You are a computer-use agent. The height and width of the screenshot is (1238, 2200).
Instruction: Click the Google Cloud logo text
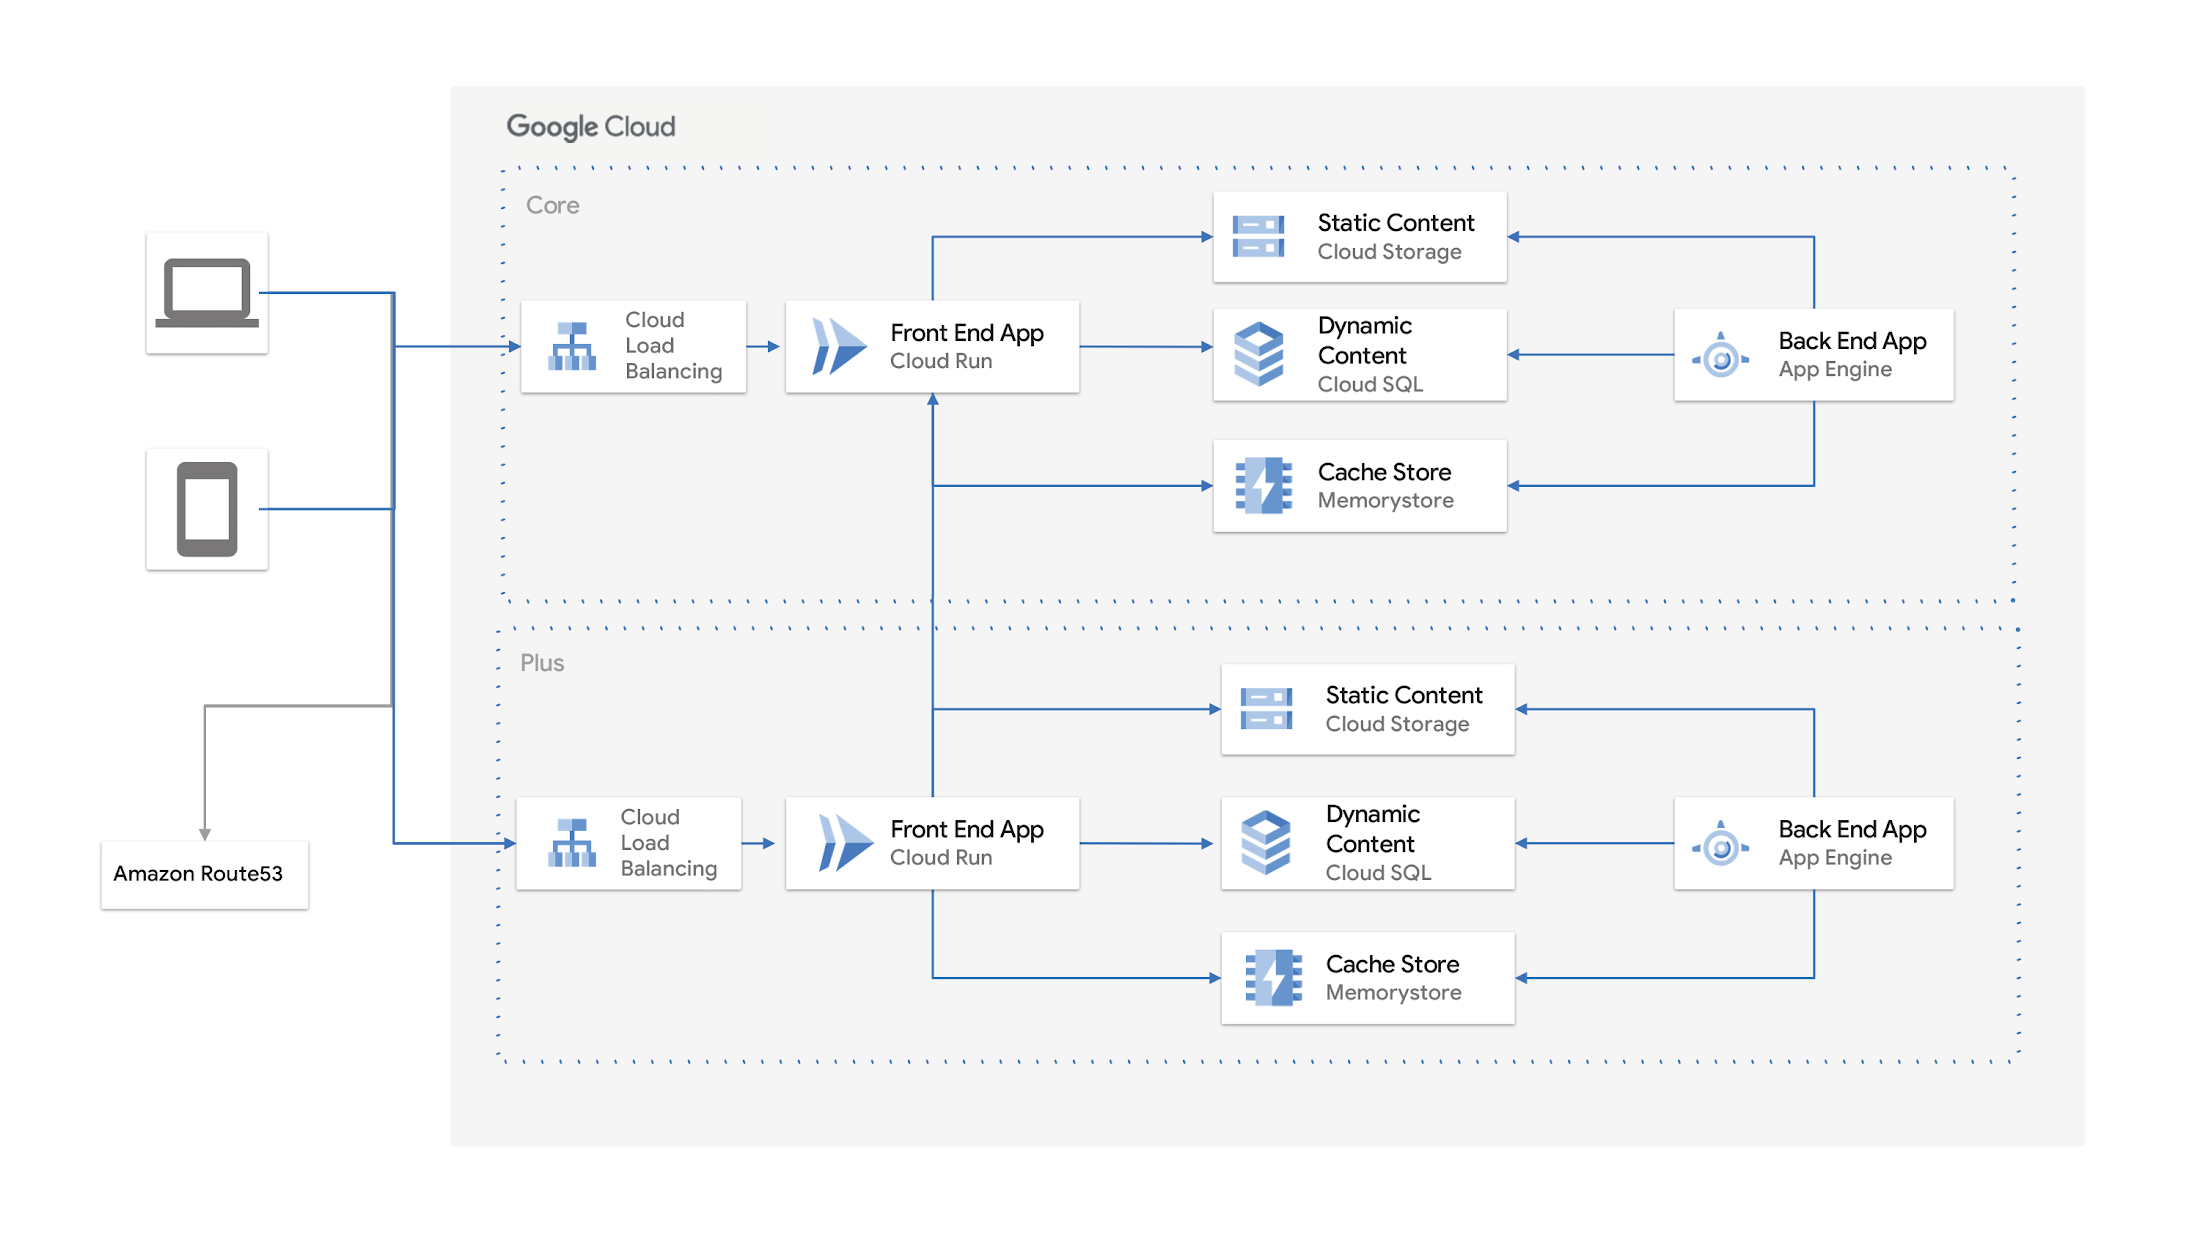coord(591,127)
